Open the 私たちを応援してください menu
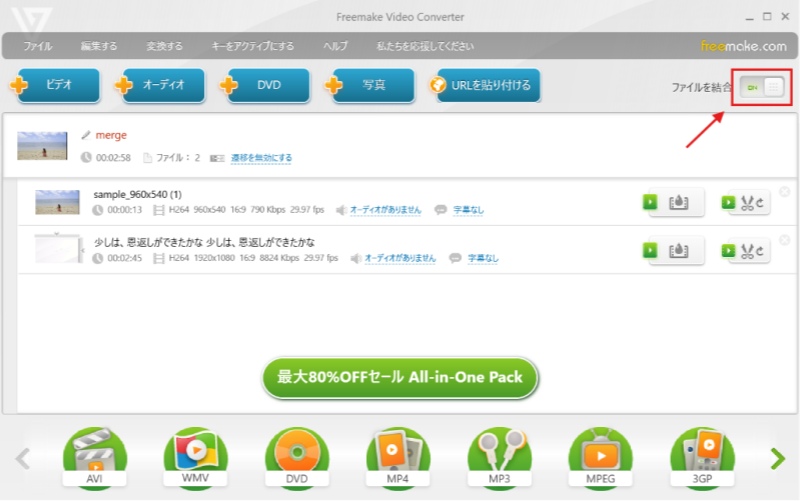Viewport: 800px width, 501px height. coord(425,46)
